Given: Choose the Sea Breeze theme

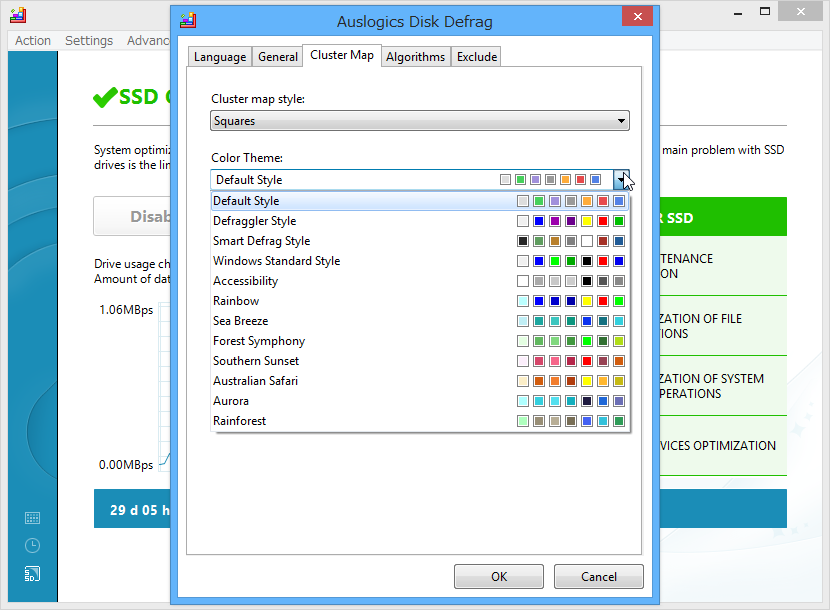Looking at the screenshot, I should [x=420, y=321].
